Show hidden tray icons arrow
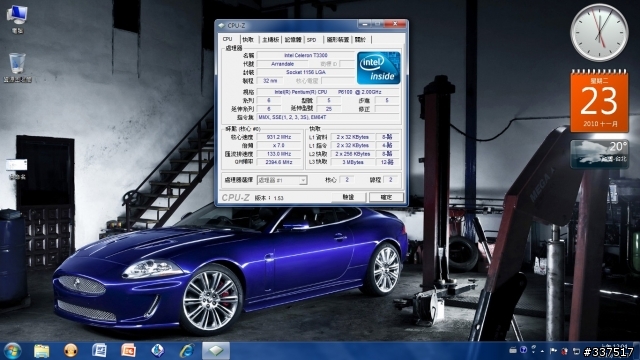 (542, 351)
